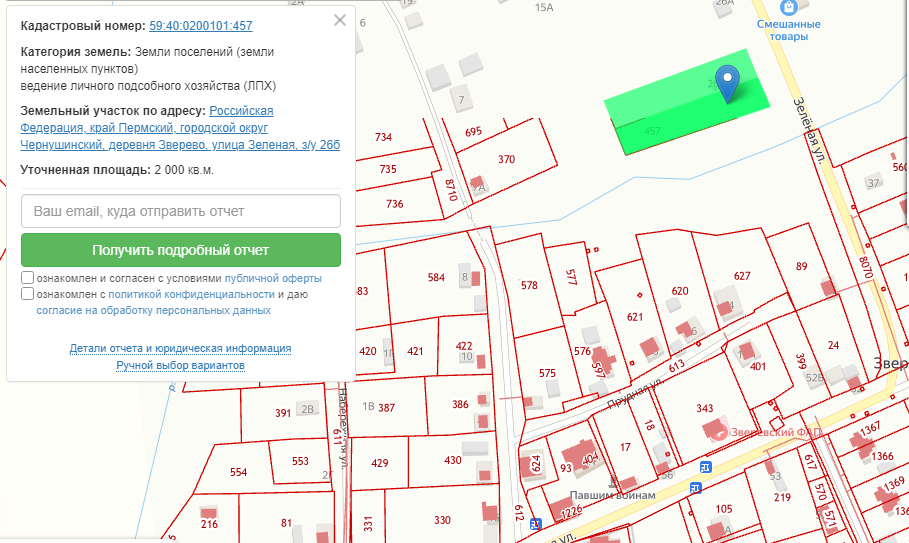This screenshot has width=909, height=543.
Task: Close the cadastral info popup
Action: tap(340, 20)
